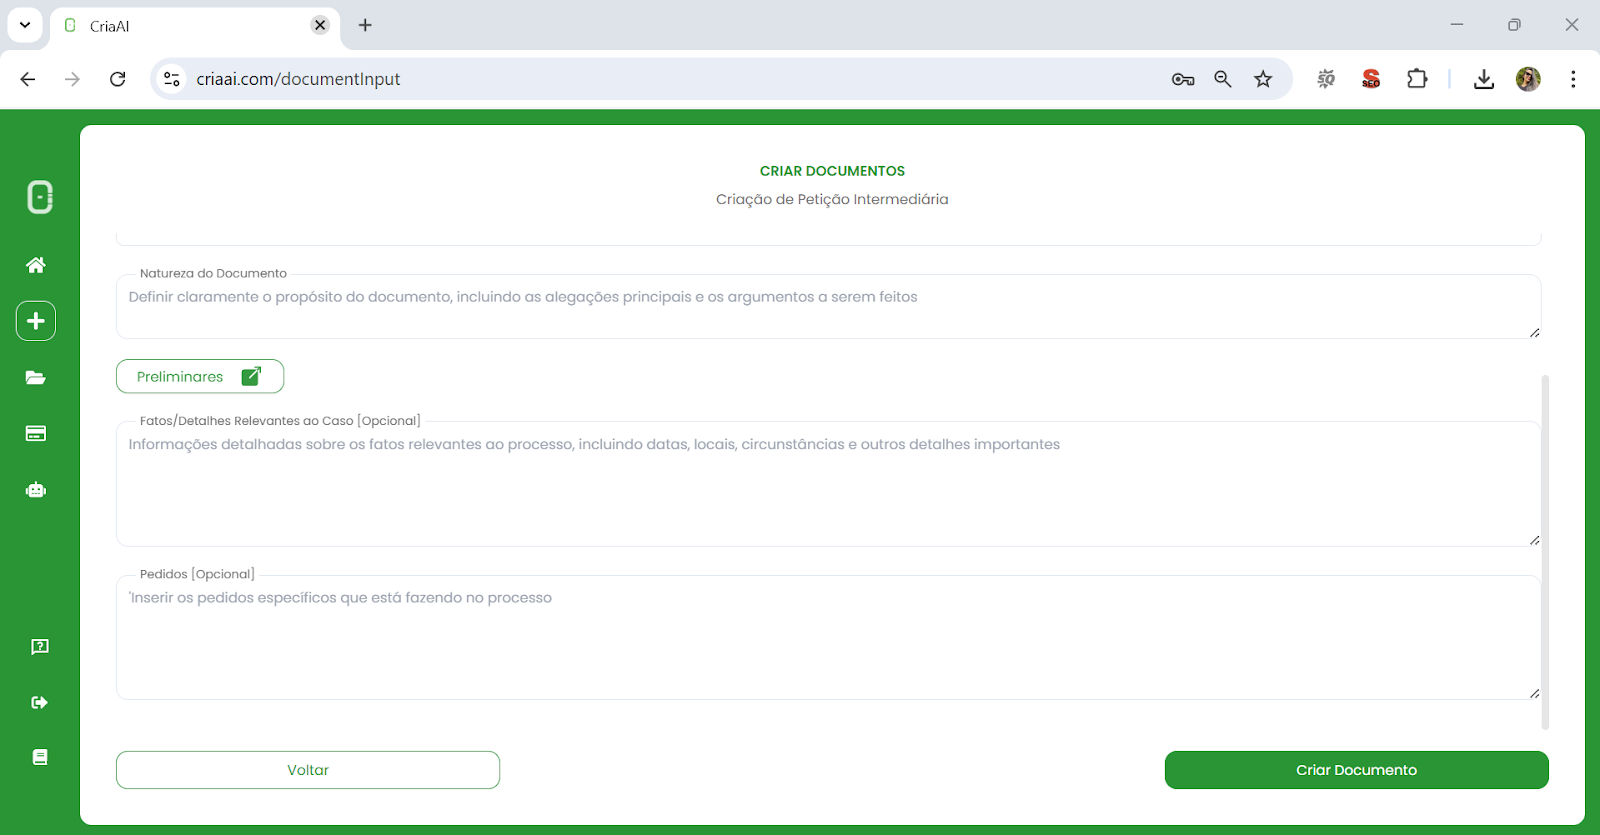This screenshot has height=835, width=1600.
Task: Open the tab search dropdown arrow
Action: (x=25, y=25)
